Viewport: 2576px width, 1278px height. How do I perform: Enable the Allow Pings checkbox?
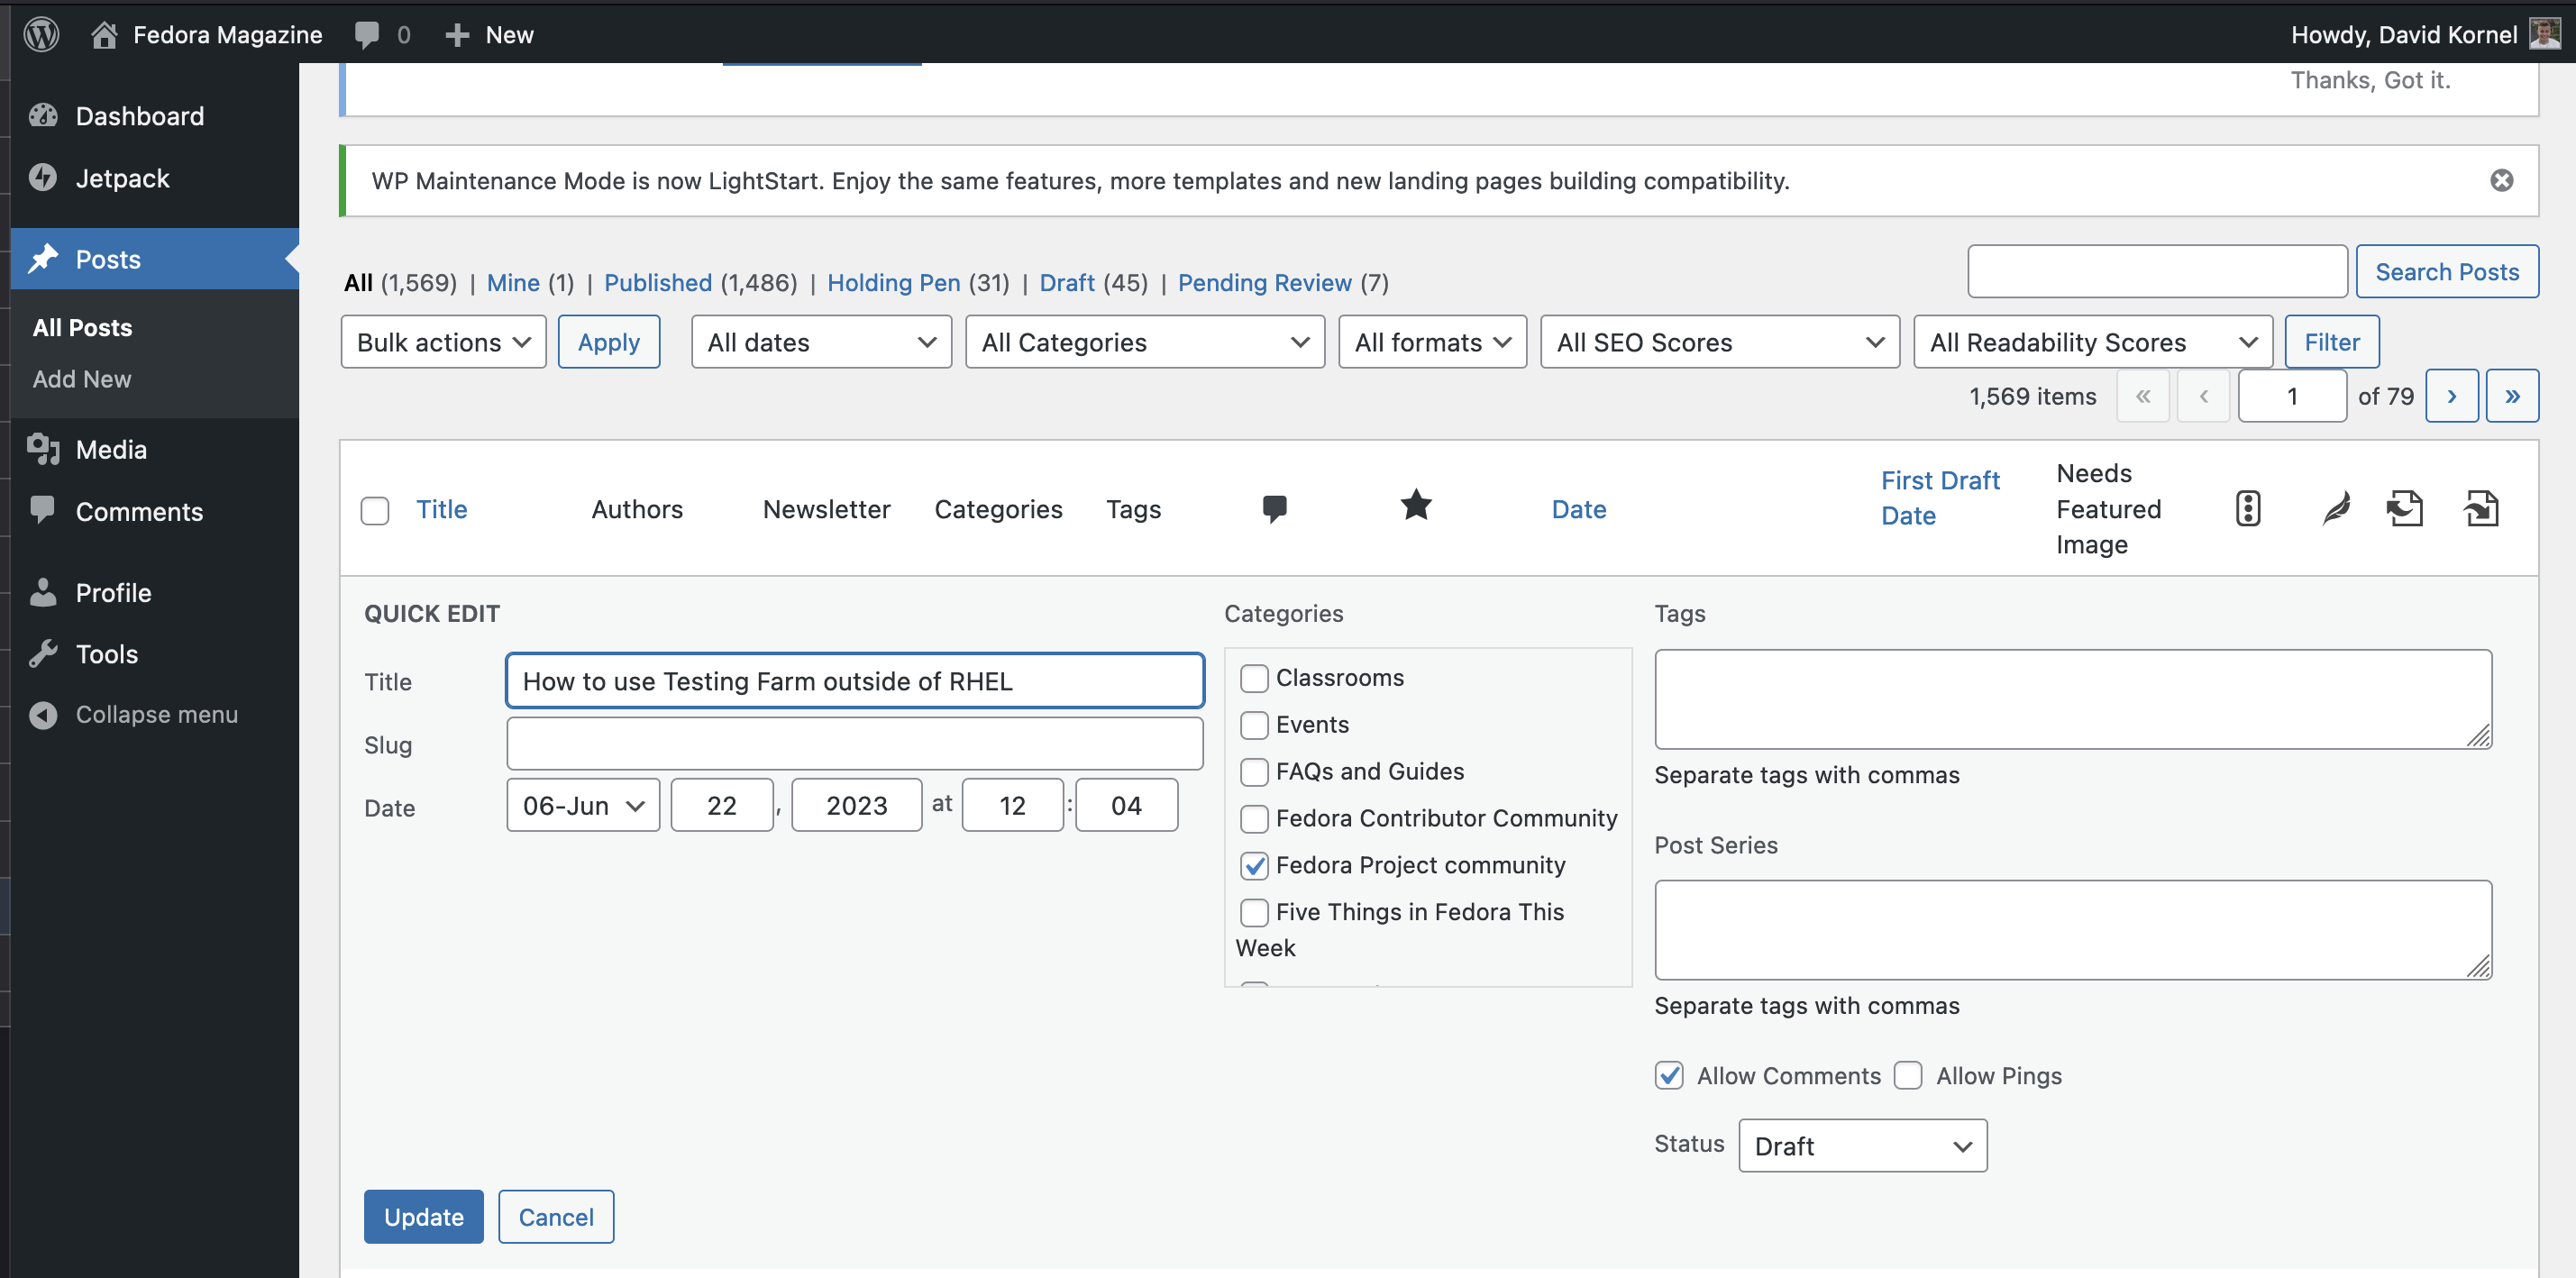1908,1075
